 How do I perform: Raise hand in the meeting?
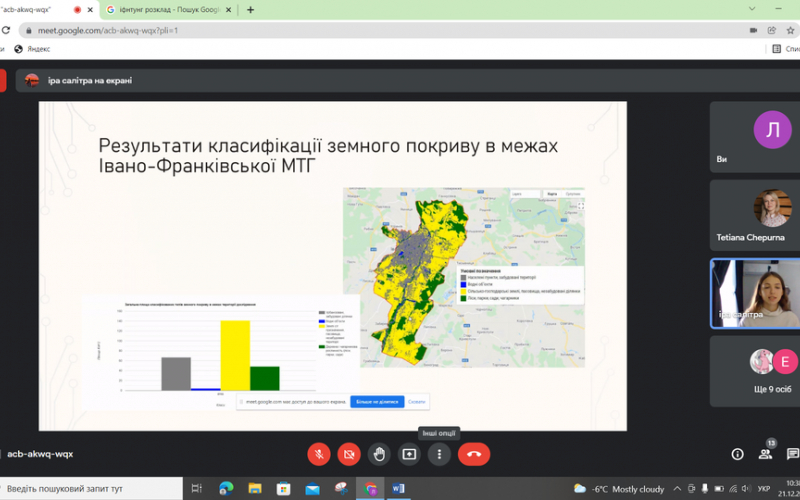379,454
